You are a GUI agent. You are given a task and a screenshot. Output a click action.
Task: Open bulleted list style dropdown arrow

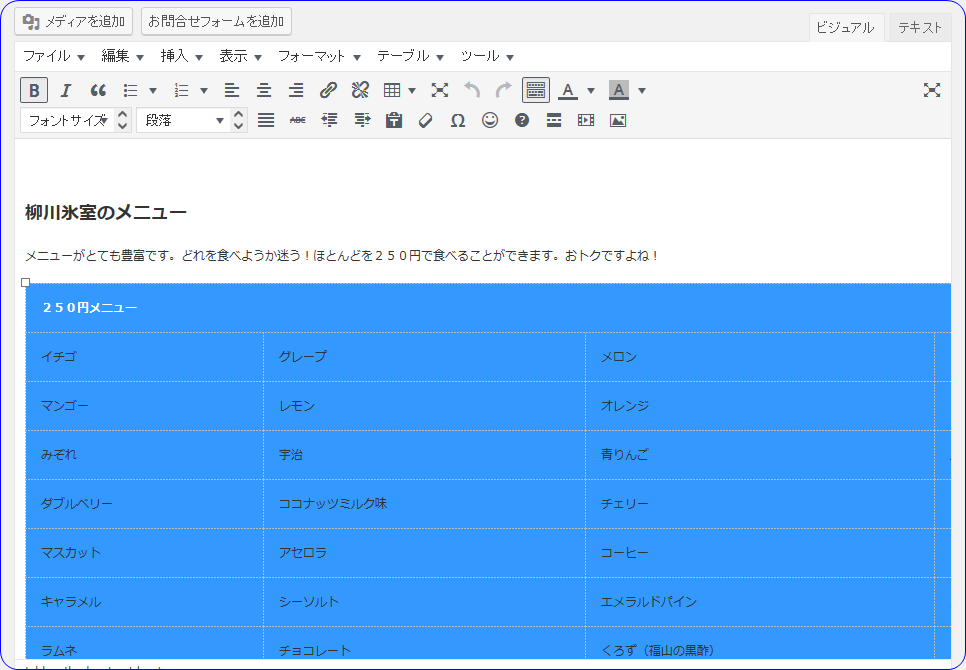point(153,91)
